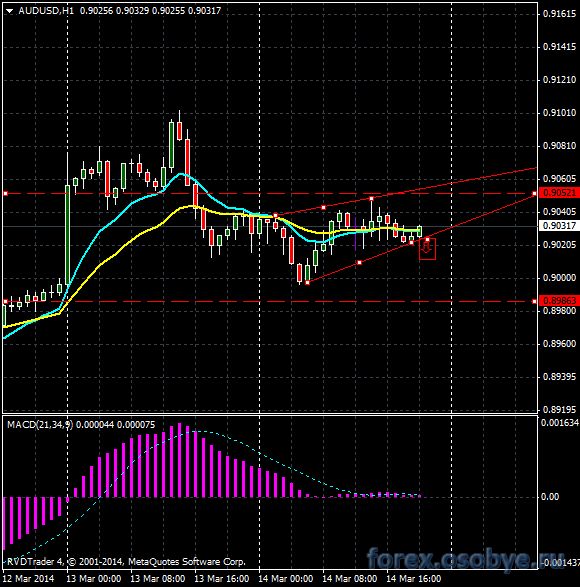Click the red down-arrow sell marker icon
Viewport: 580px width, 587px height.
click(x=426, y=247)
